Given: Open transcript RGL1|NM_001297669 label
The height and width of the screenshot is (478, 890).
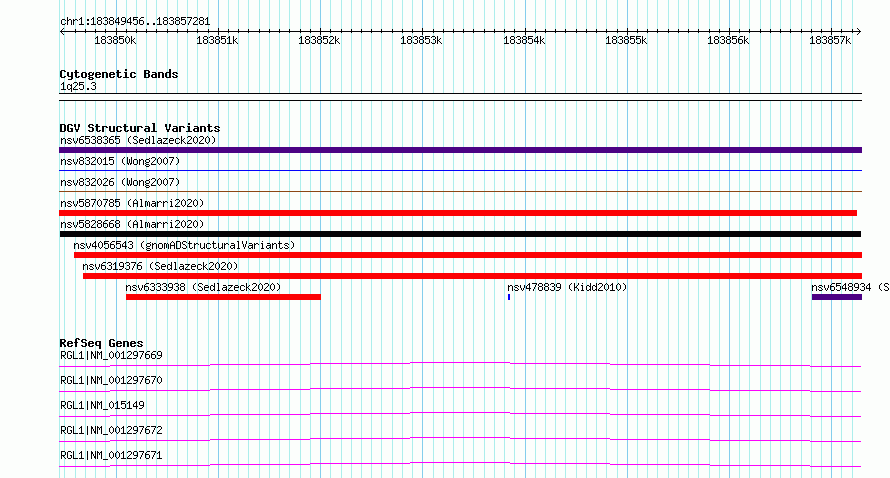Looking at the screenshot, I should (111, 355).
